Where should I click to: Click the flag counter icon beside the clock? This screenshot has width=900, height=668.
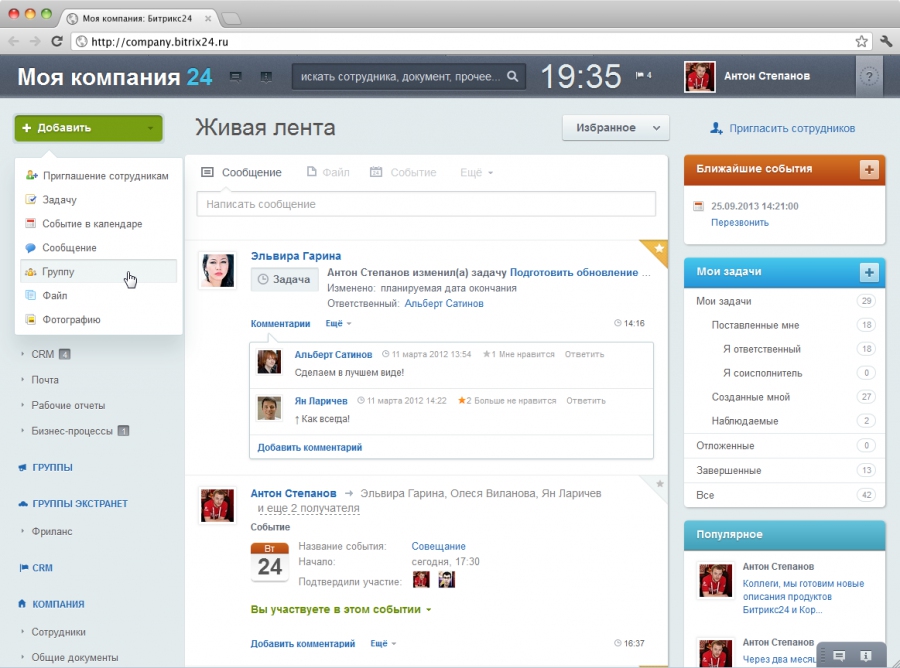pos(643,75)
